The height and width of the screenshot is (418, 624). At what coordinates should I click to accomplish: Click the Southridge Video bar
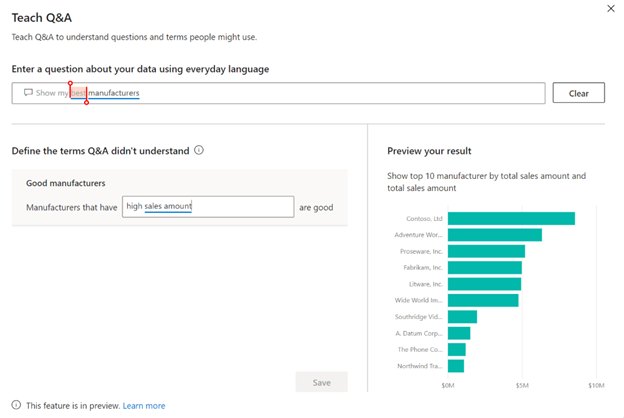[x=462, y=317]
